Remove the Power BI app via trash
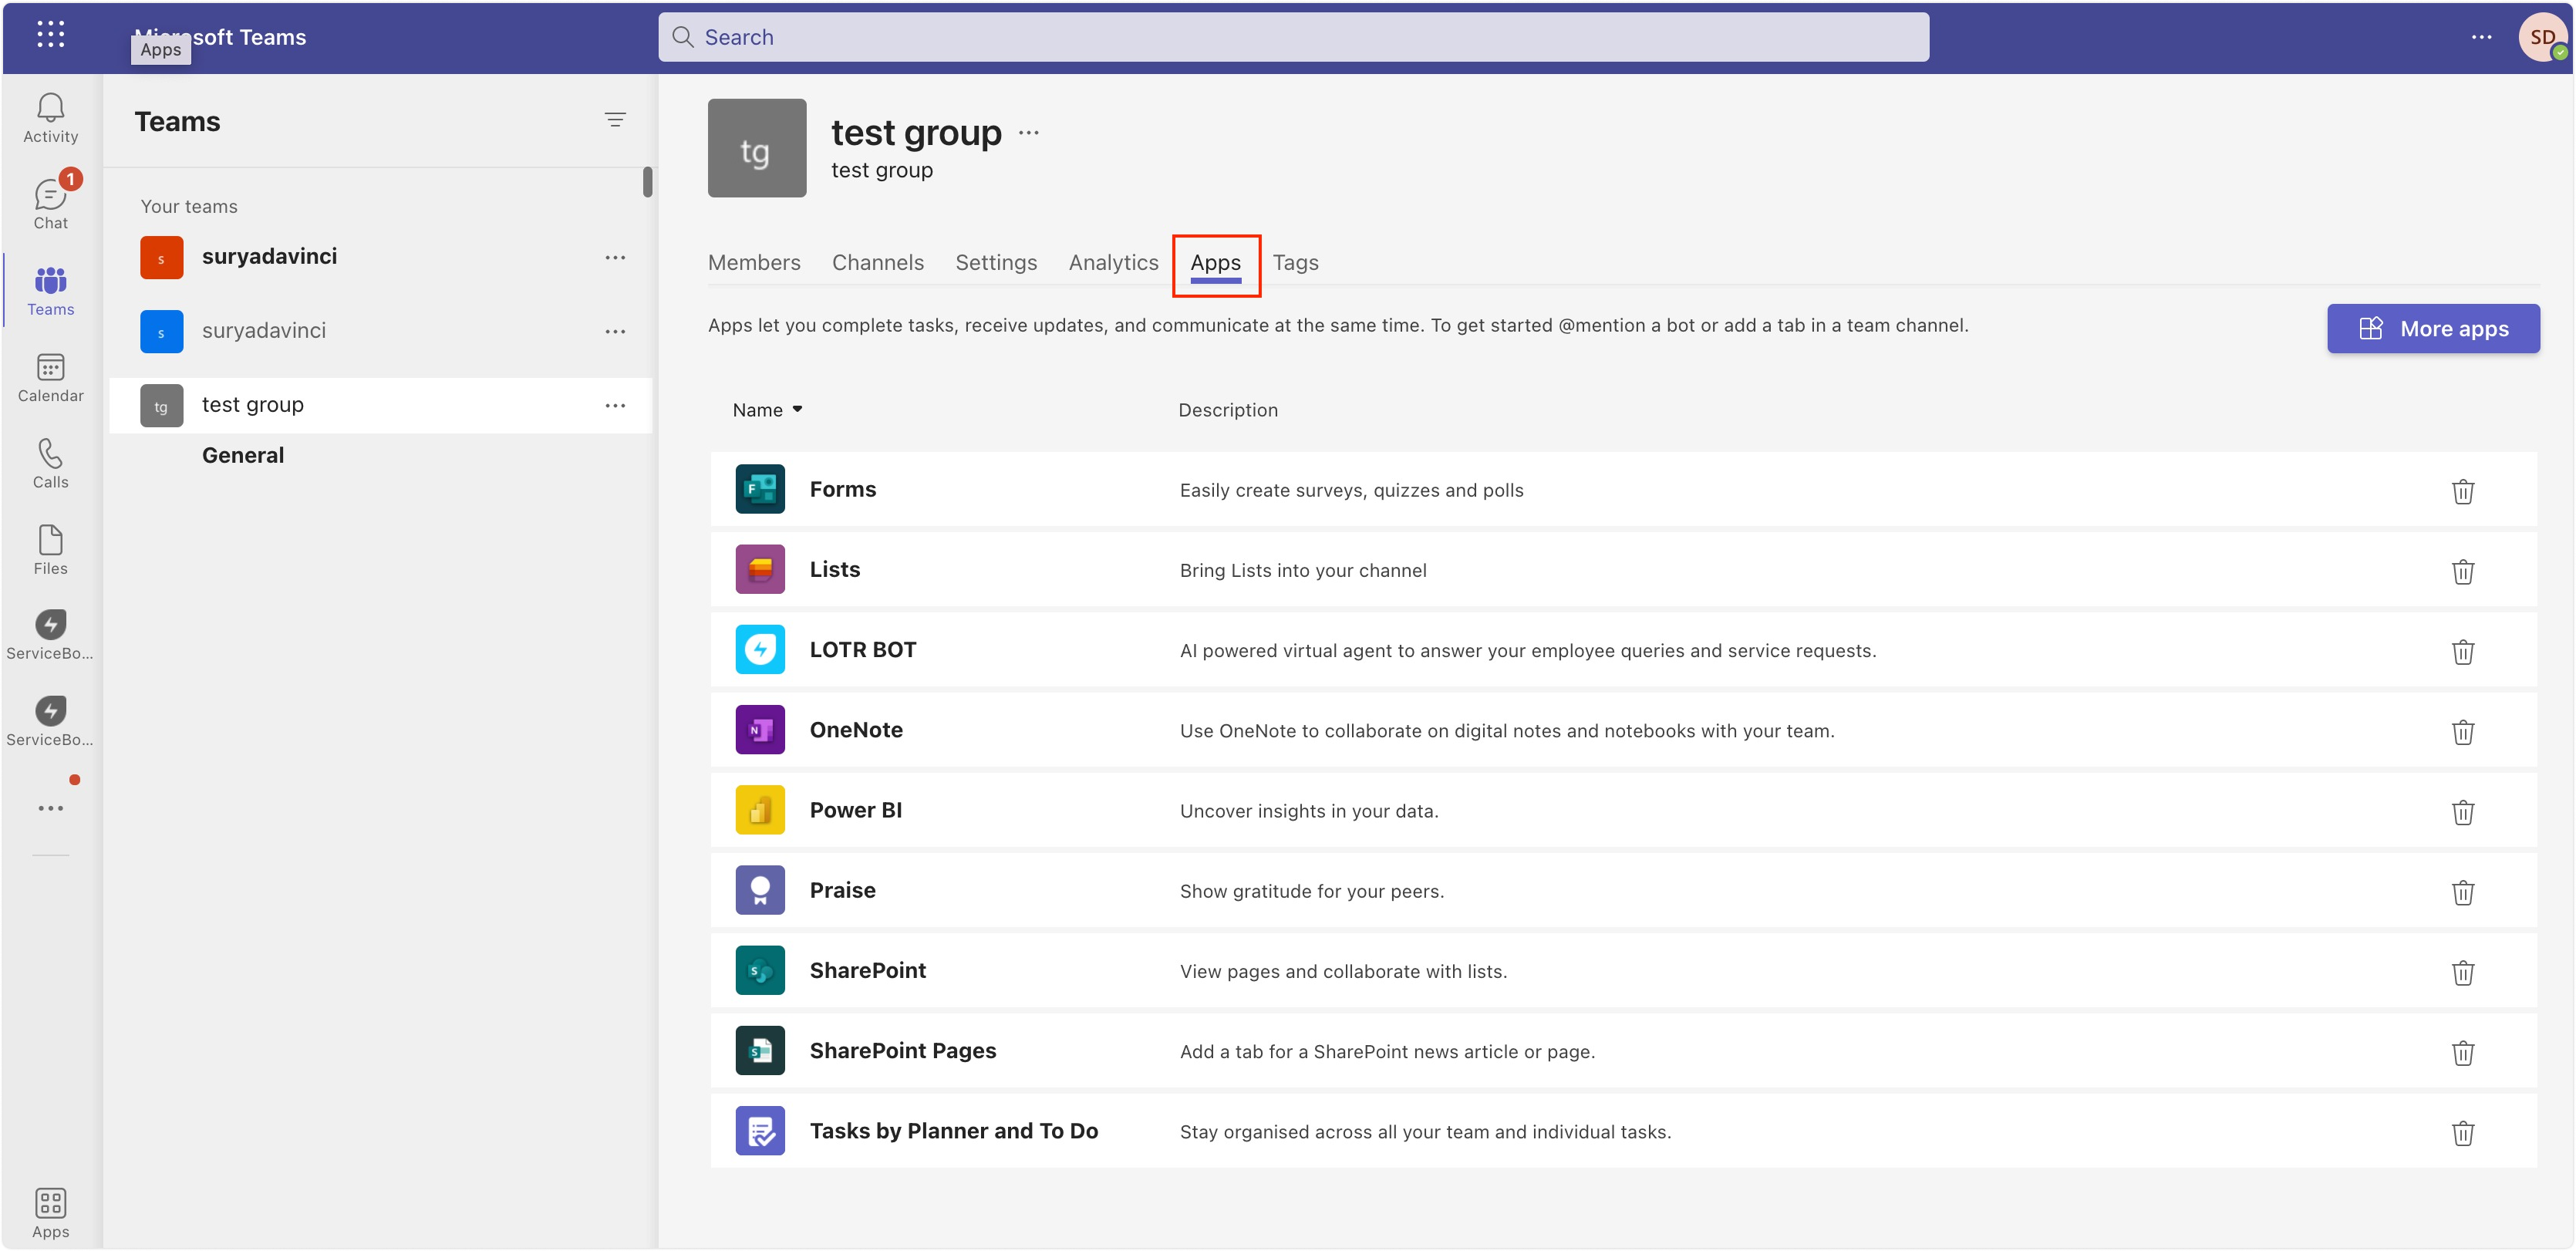 (x=2462, y=812)
